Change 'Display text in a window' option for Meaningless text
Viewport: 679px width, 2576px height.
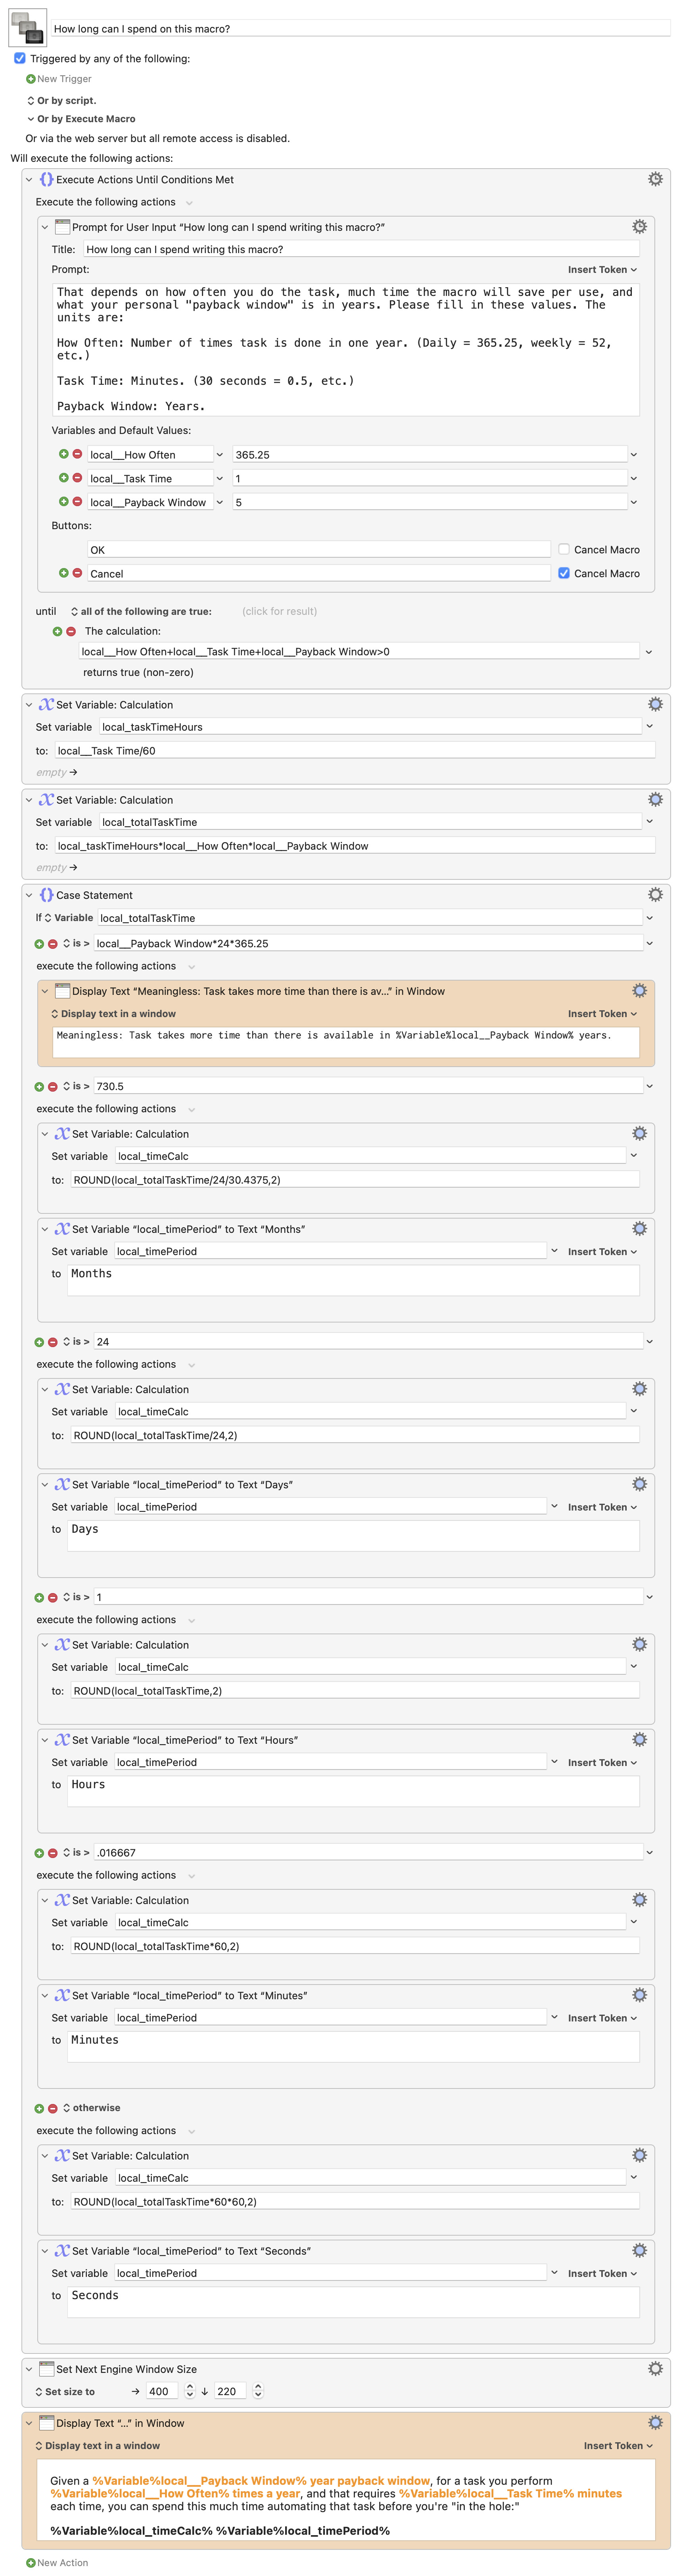[113, 1013]
